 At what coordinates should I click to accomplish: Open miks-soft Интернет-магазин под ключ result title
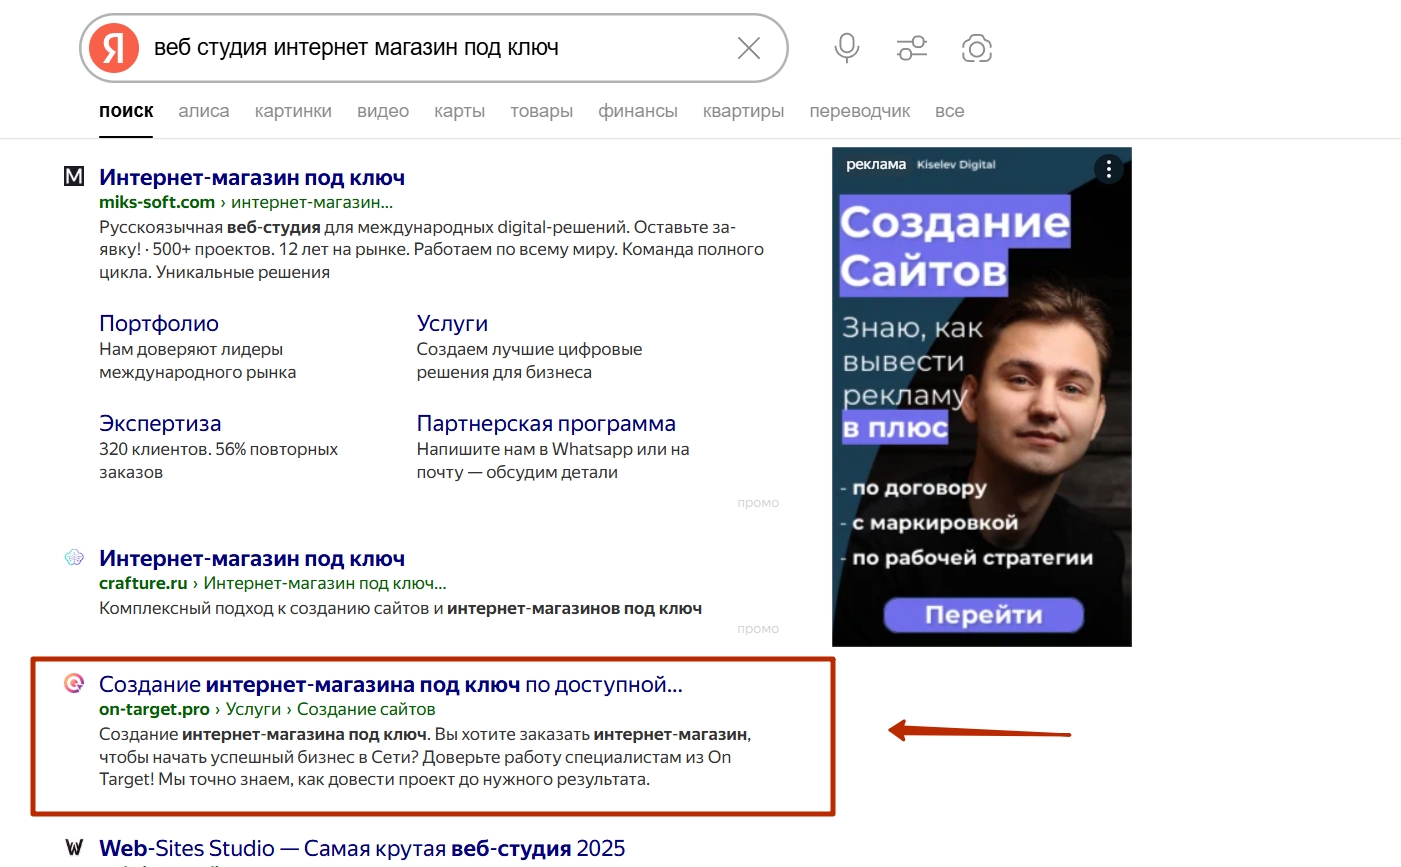click(252, 178)
